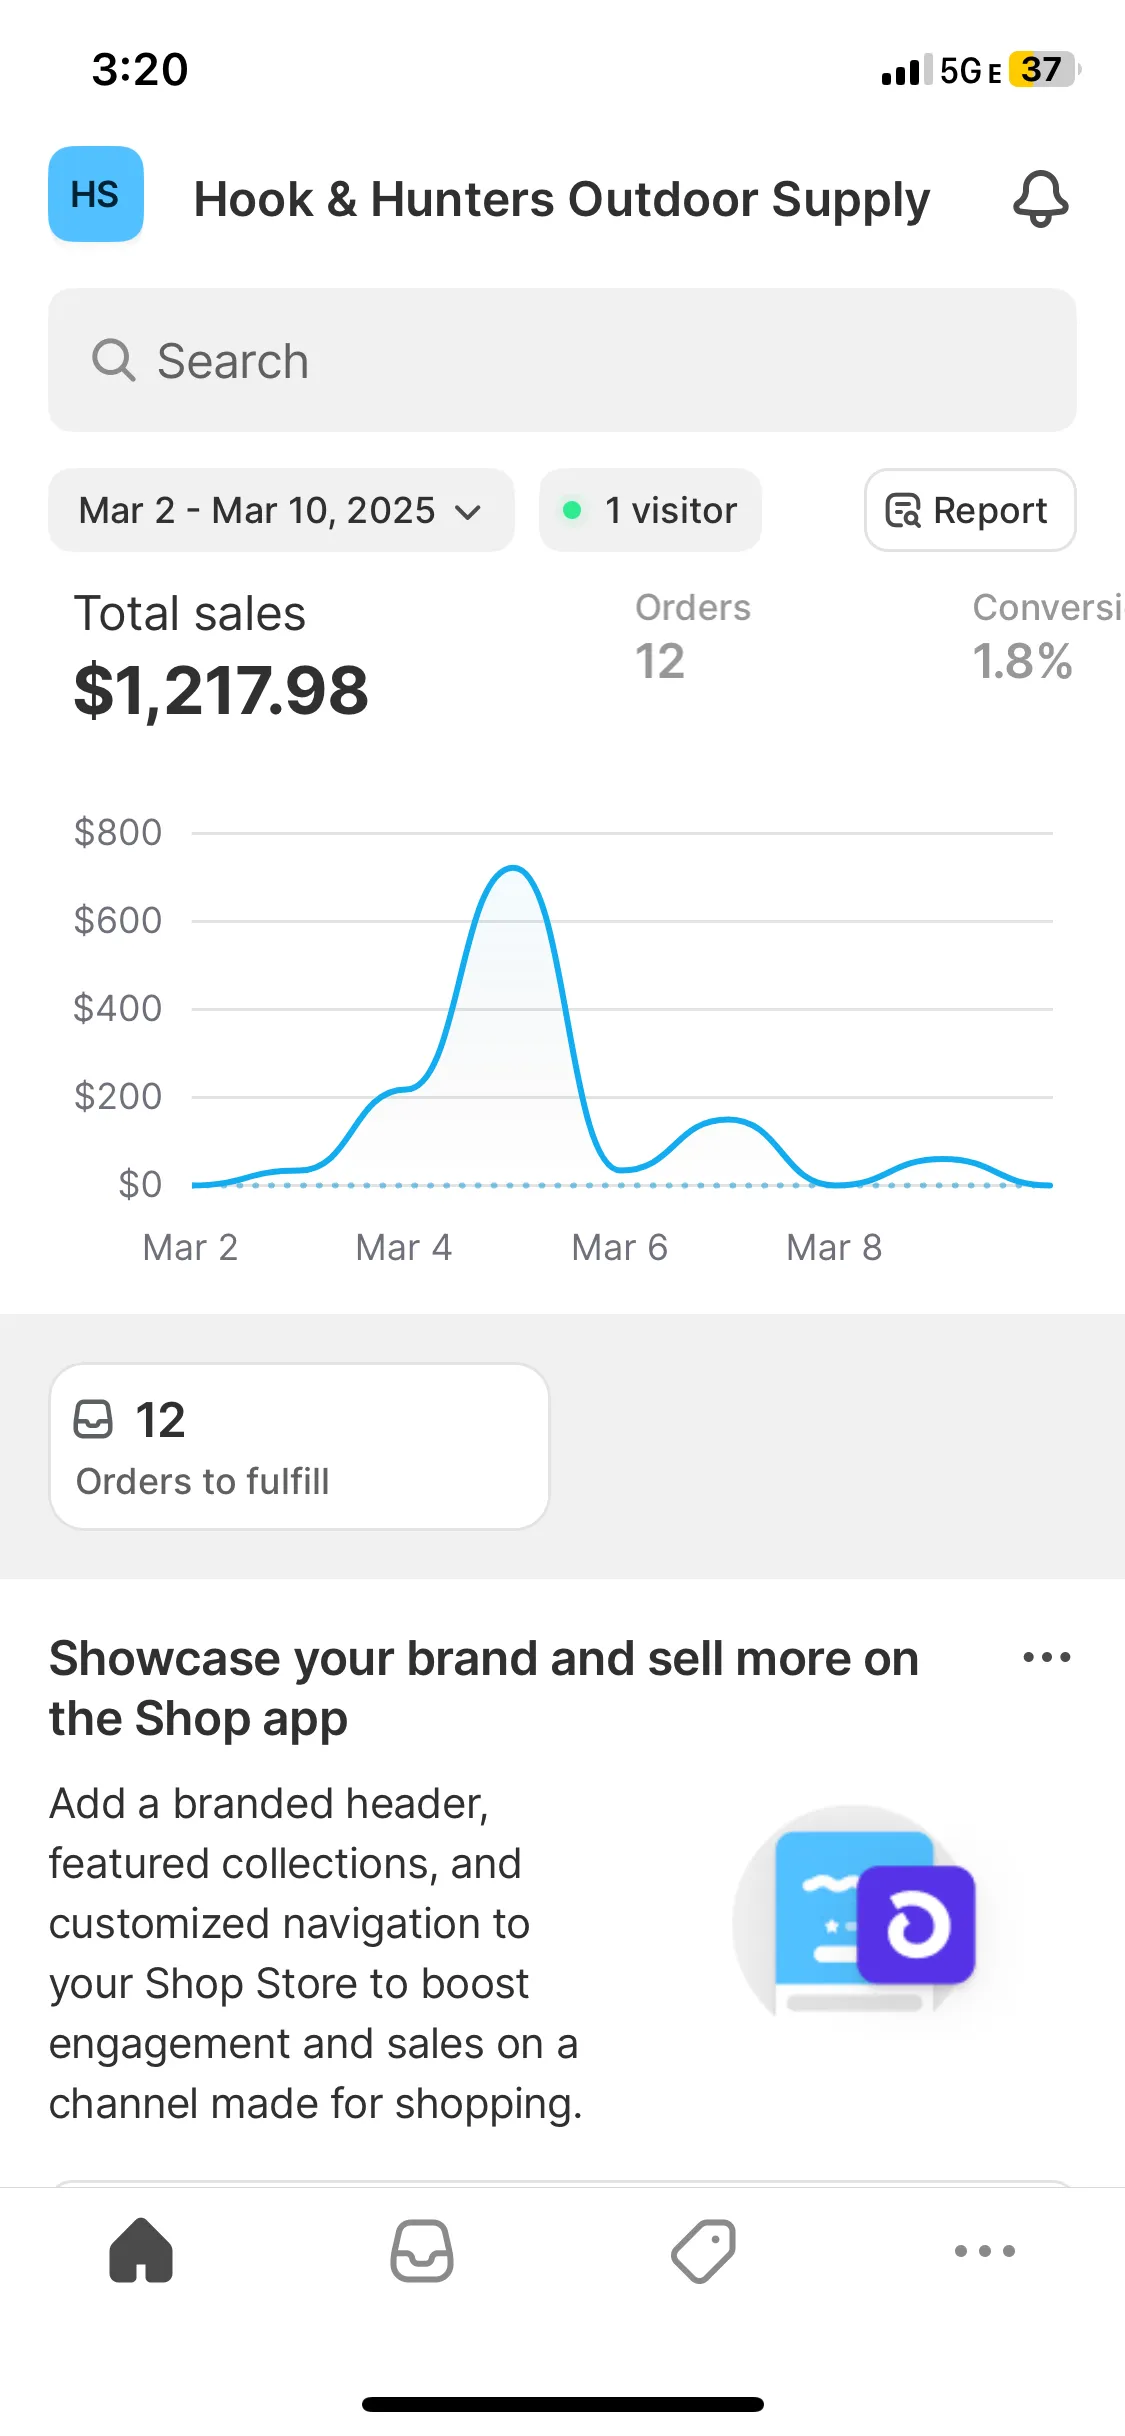Viewport: 1125px width, 2436px height.
Task: Open the 12 Orders to fulfill card
Action: [299, 1446]
